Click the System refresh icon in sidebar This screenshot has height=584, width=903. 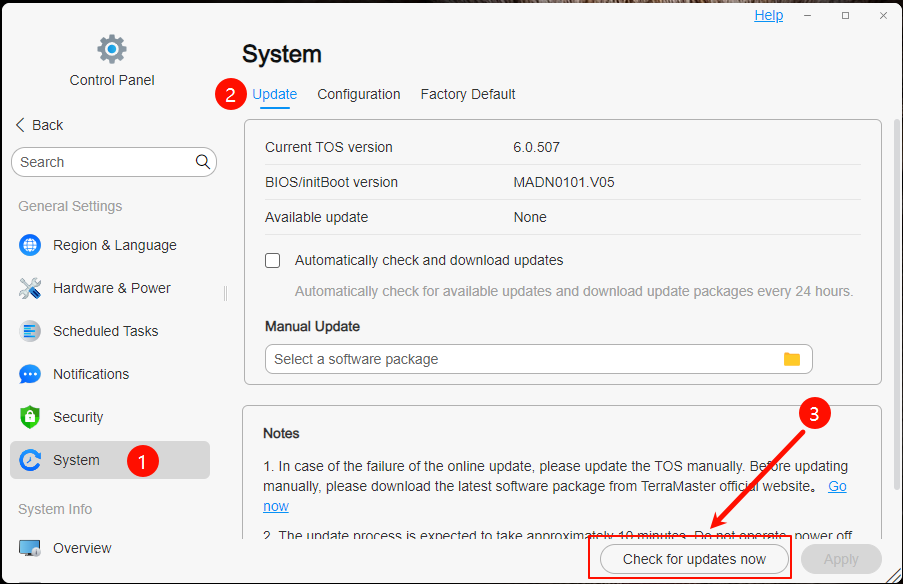coord(30,460)
